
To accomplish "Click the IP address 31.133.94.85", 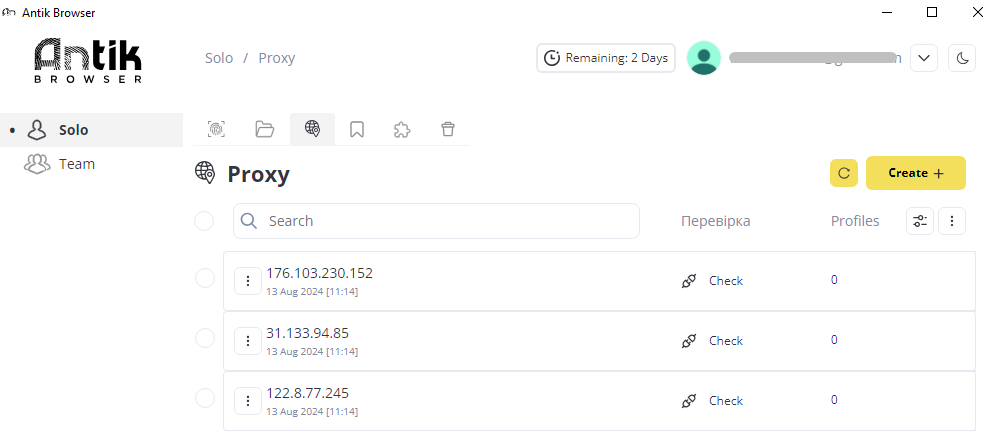I will 307,333.
